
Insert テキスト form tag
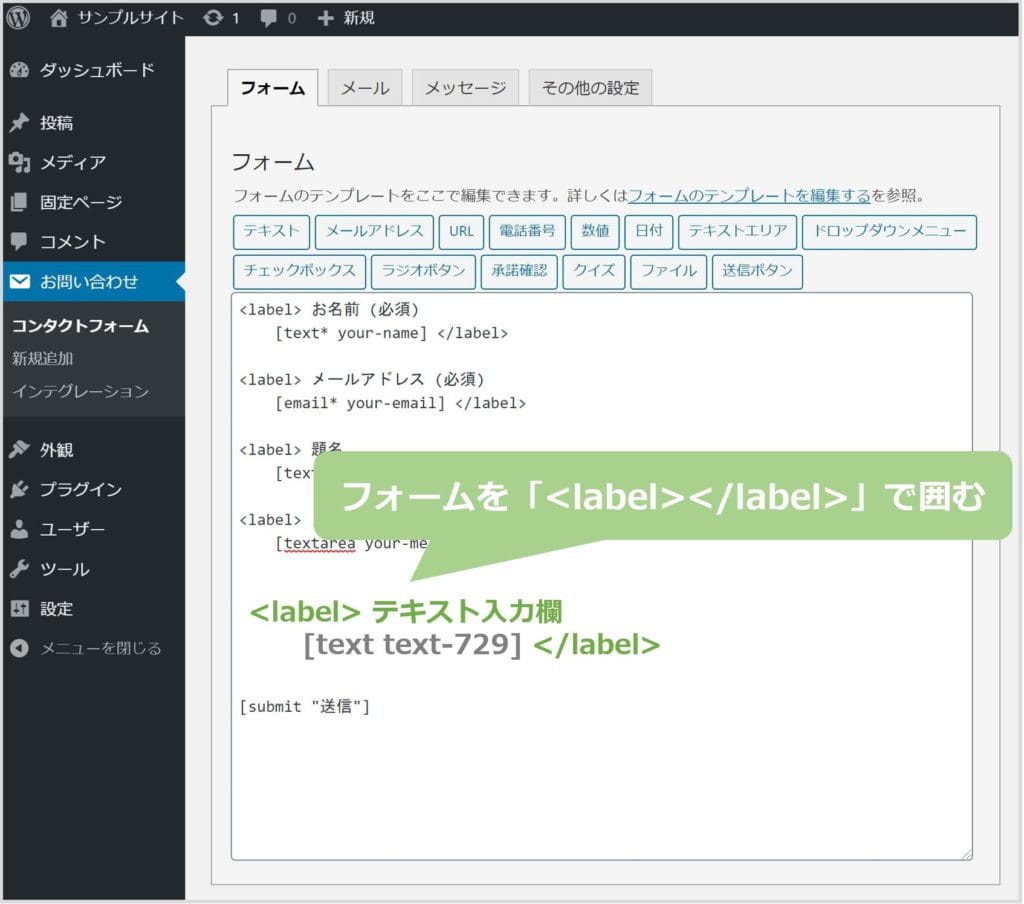[271, 231]
